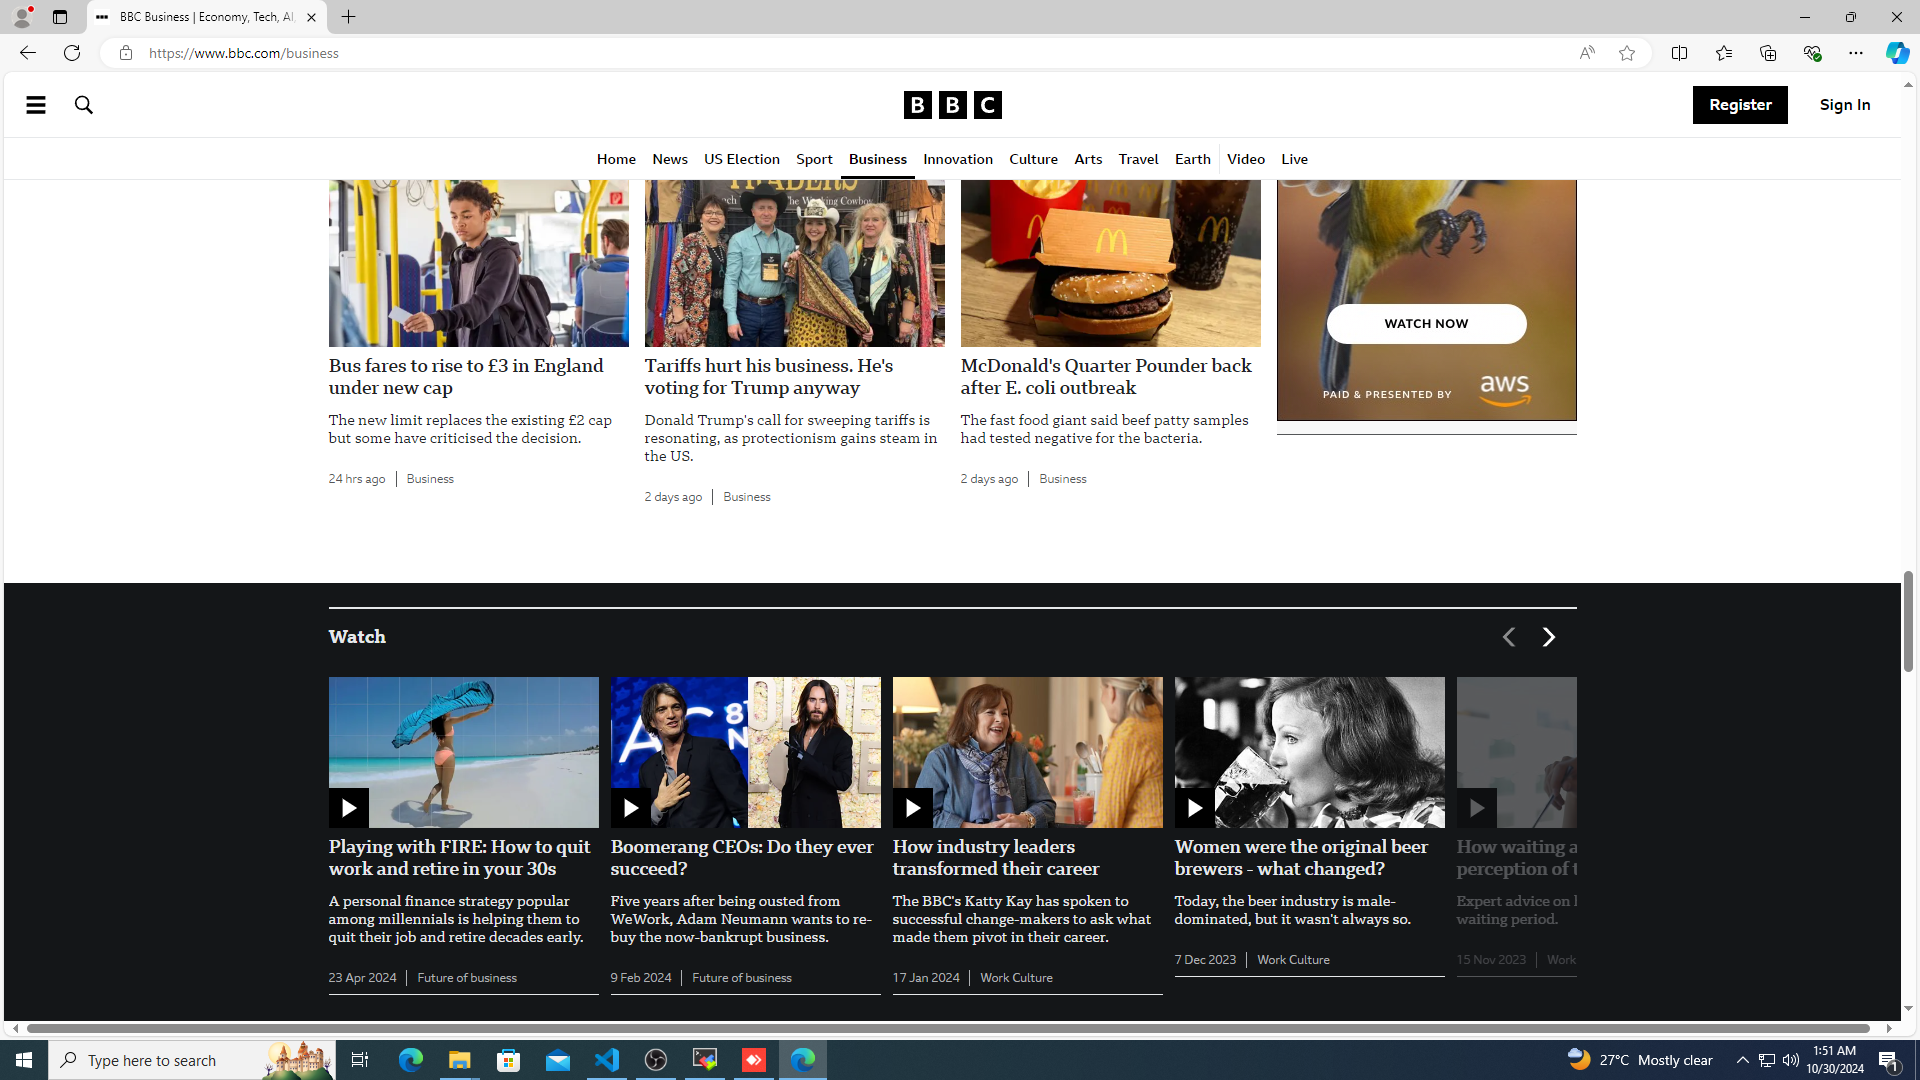Image resolution: width=1920 pixels, height=1080 pixels.
Task: Click the horizontal page scrollbar
Action: [948, 1028]
